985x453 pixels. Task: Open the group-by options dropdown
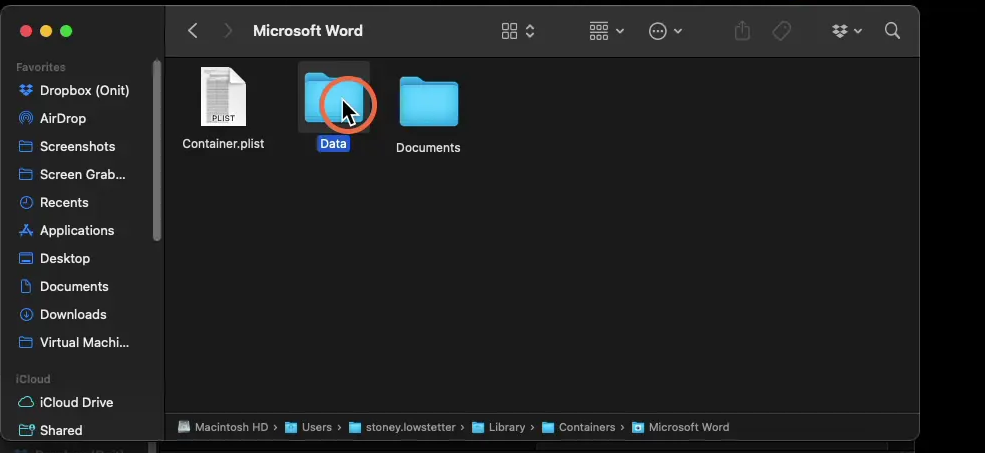(x=606, y=31)
